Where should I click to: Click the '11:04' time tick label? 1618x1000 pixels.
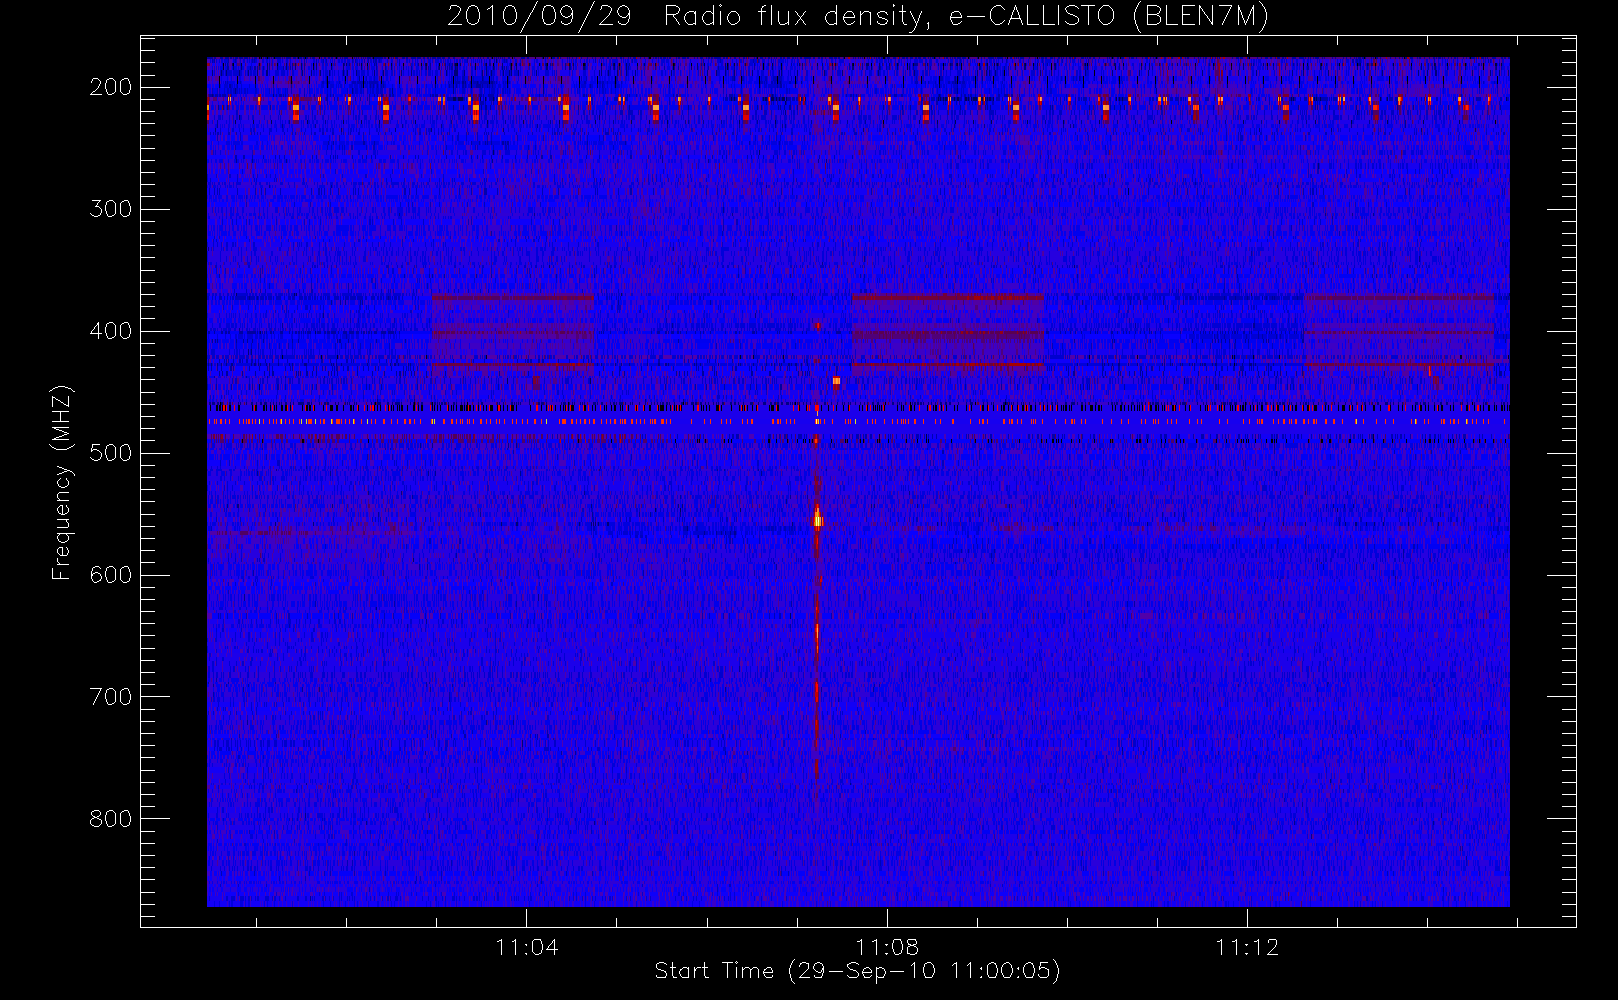tap(527, 947)
